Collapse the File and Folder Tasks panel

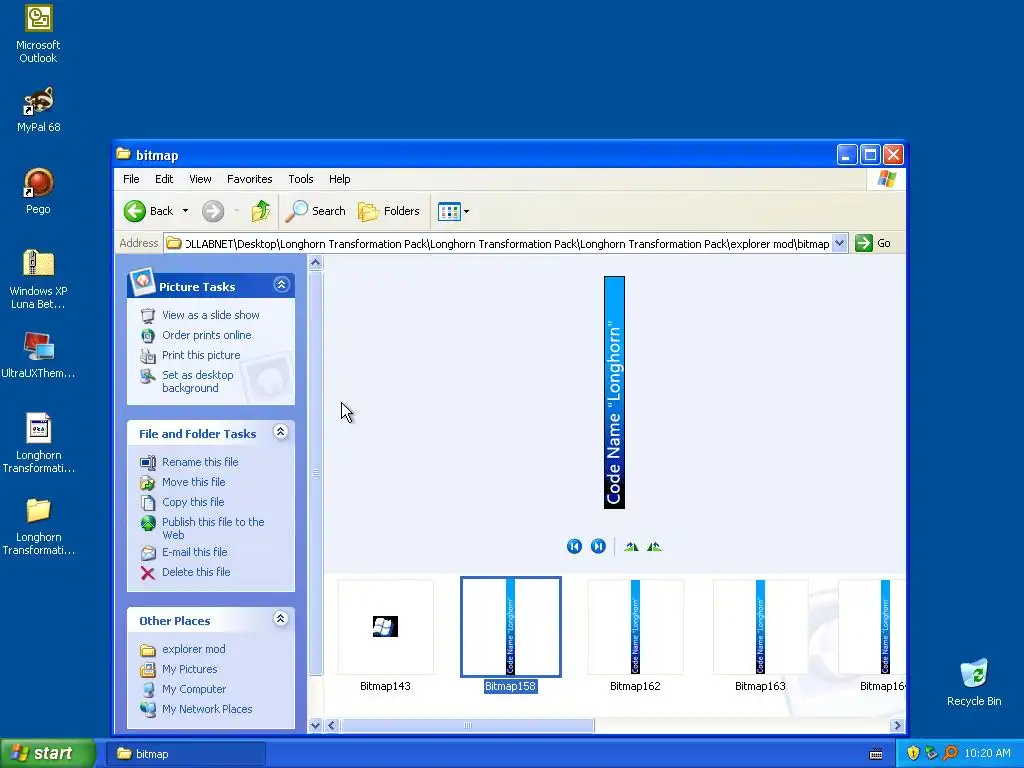click(281, 432)
